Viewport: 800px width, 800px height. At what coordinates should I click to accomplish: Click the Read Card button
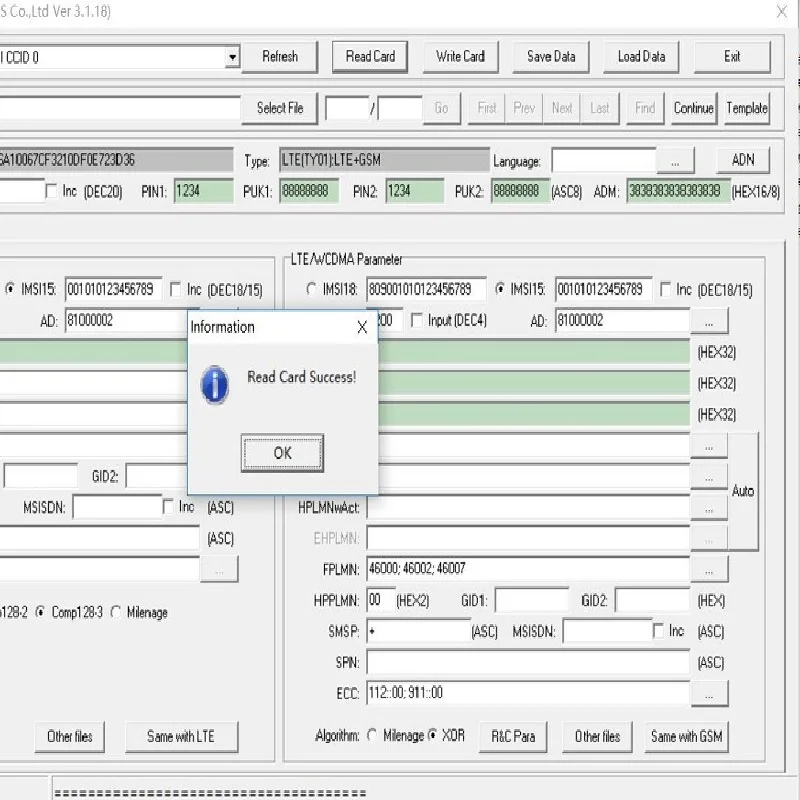[370, 57]
